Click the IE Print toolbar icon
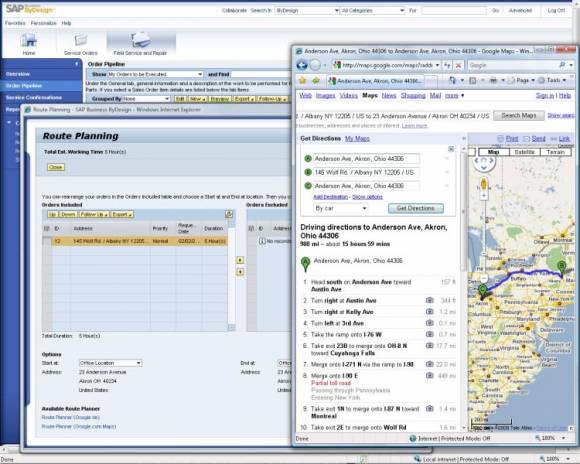580x464 pixels. (493, 80)
